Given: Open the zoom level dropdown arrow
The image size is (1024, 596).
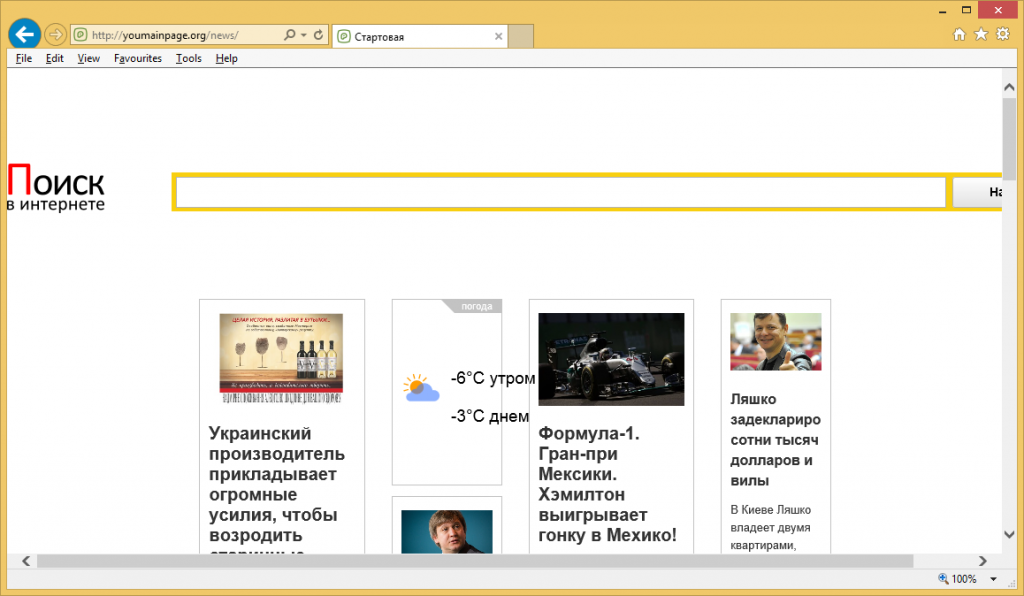Looking at the screenshot, I should tap(993, 579).
